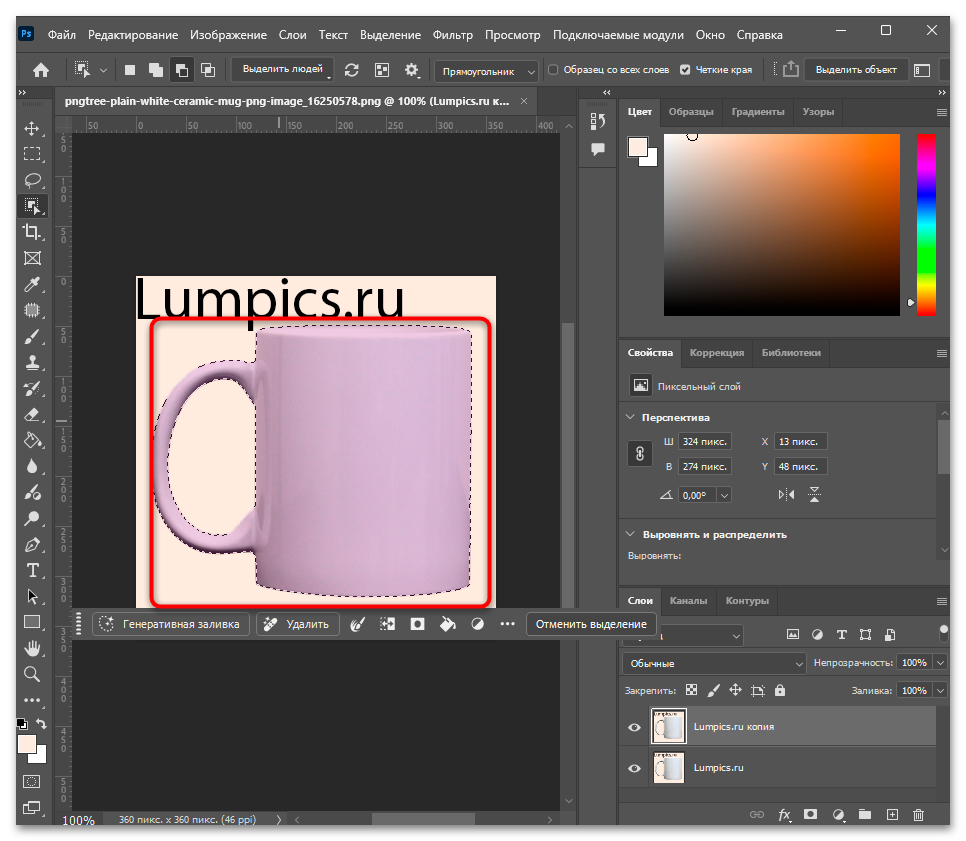Flip horizontally in the Properties panel
Screen dimensions: 966x841
click(786, 494)
